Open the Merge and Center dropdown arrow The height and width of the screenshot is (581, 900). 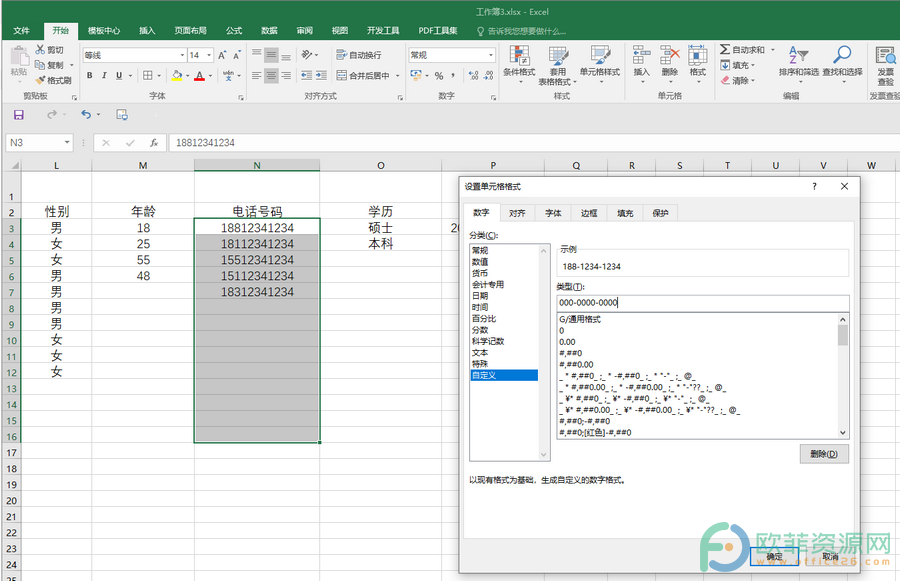397,75
